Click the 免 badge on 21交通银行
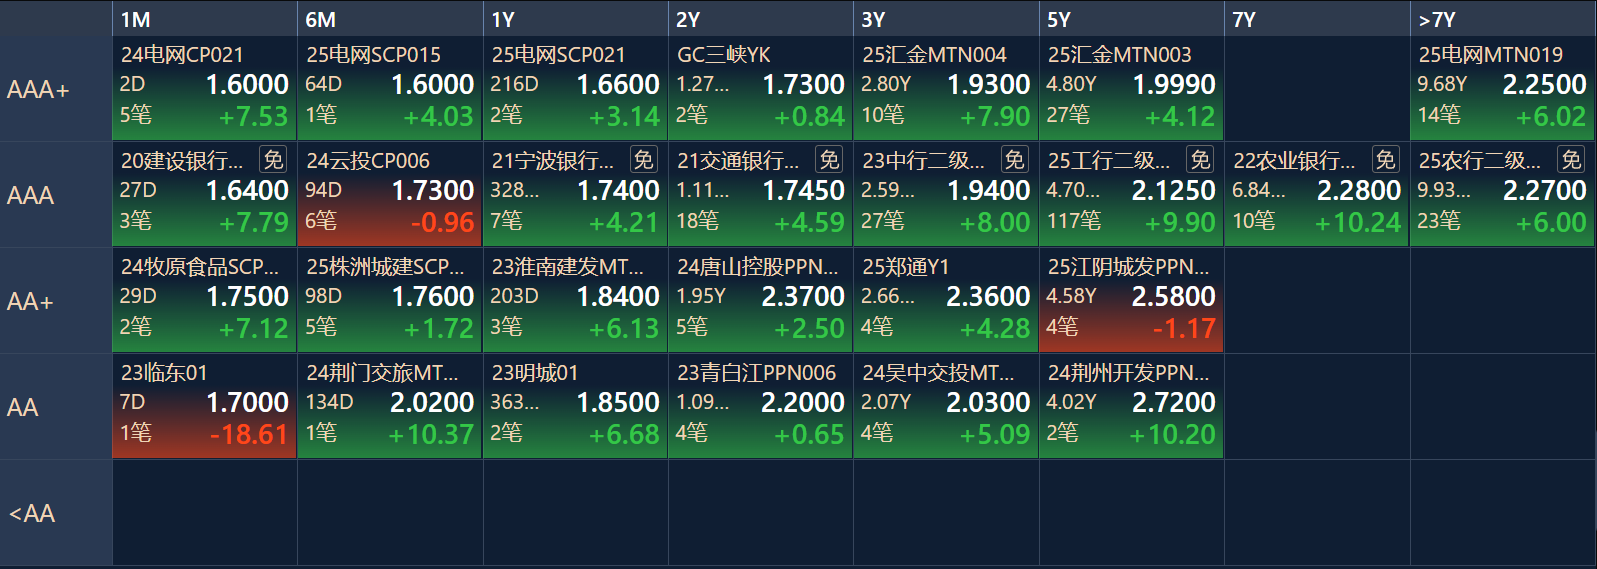Image resolution: width=1597 pixels, height=569 pixels. pos(829,160)
